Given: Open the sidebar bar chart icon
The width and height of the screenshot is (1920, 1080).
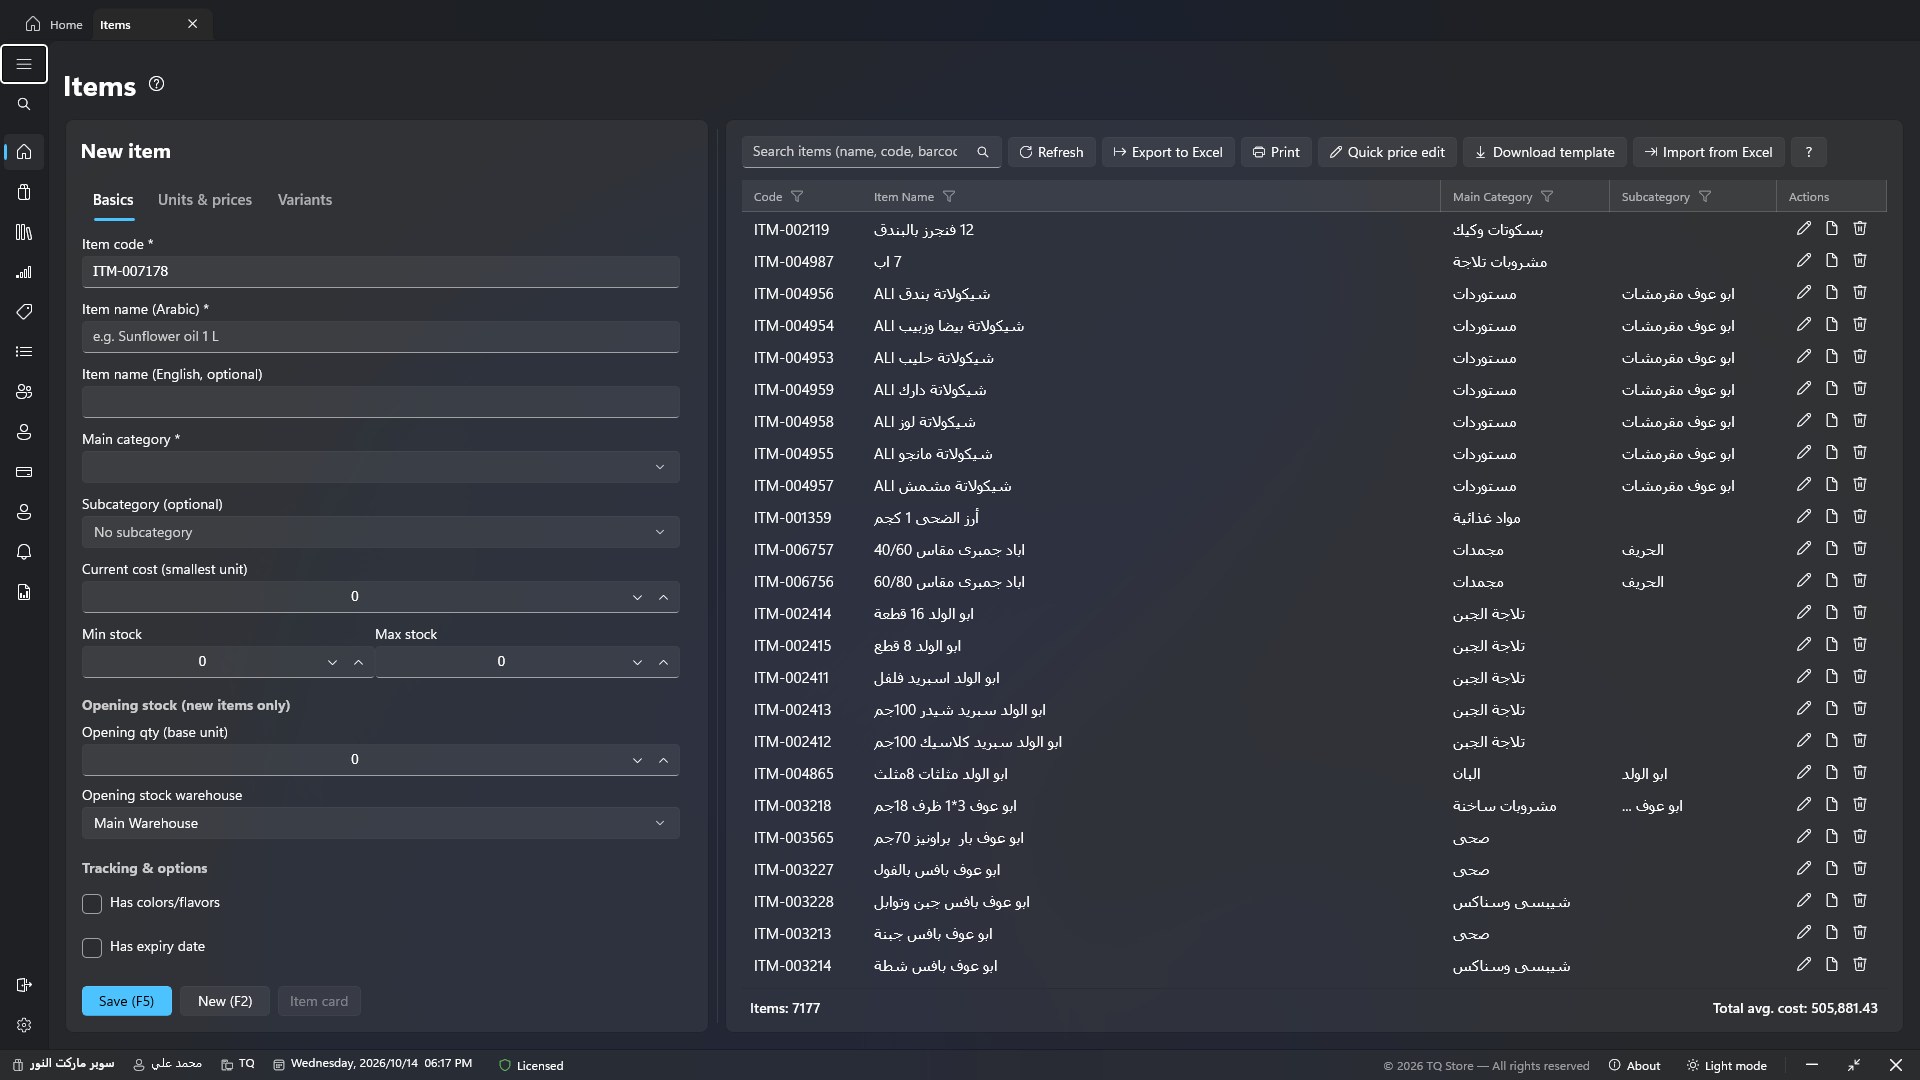Looking at the screenshot, I should [x=24, y=272].
